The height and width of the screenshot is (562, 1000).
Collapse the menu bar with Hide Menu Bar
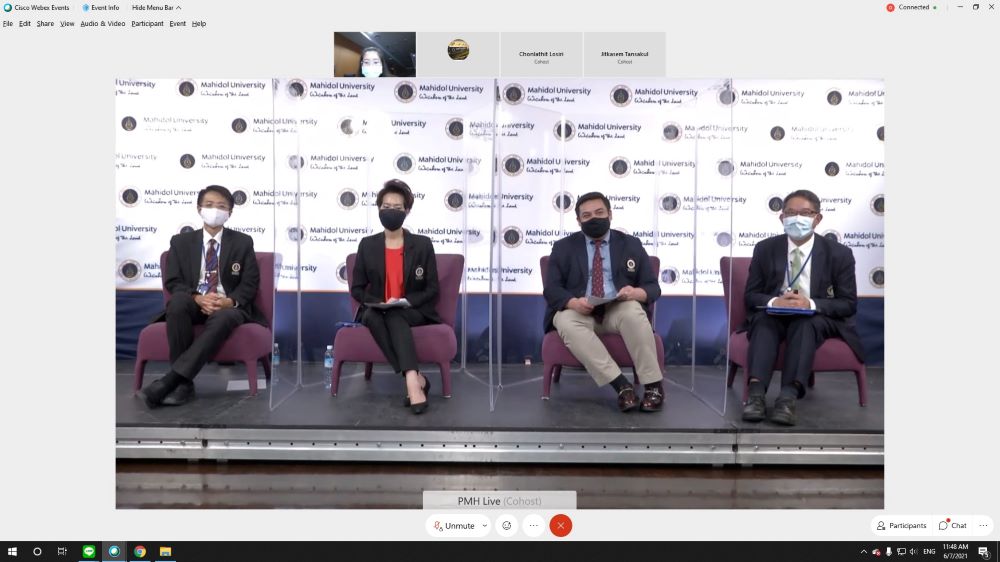[x=156, y=7]
